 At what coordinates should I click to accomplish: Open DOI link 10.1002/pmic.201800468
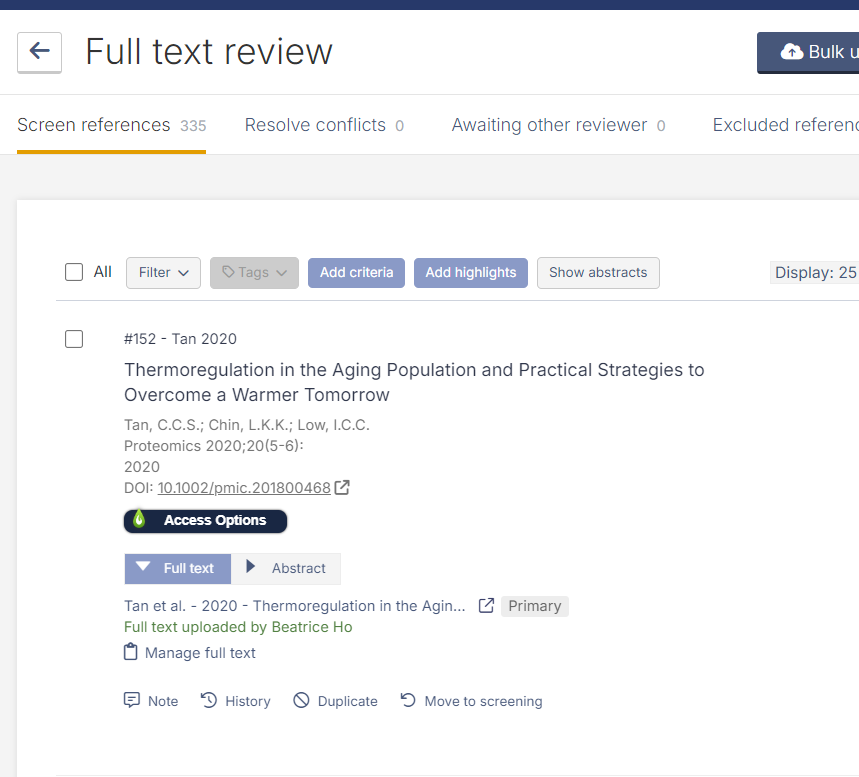(x=244, y=488)
